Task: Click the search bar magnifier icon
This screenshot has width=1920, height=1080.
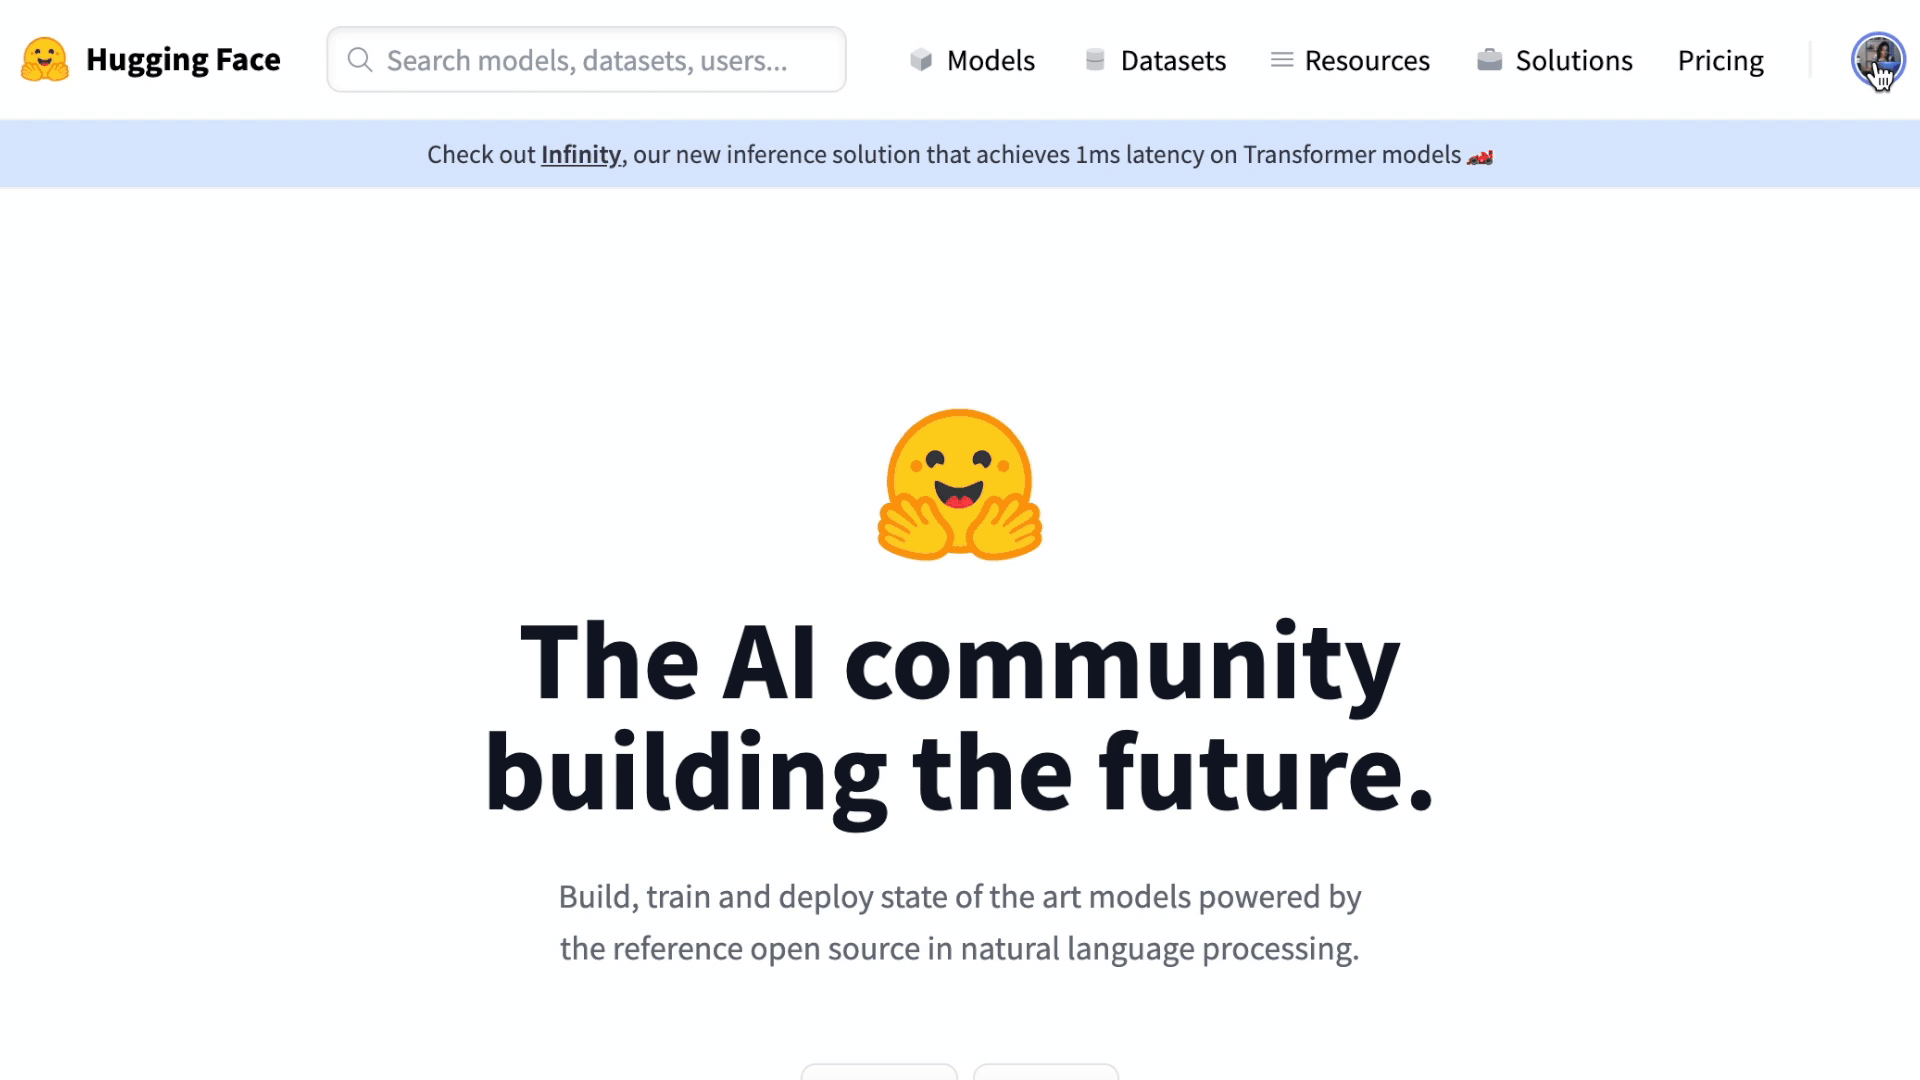Action: 359,59
